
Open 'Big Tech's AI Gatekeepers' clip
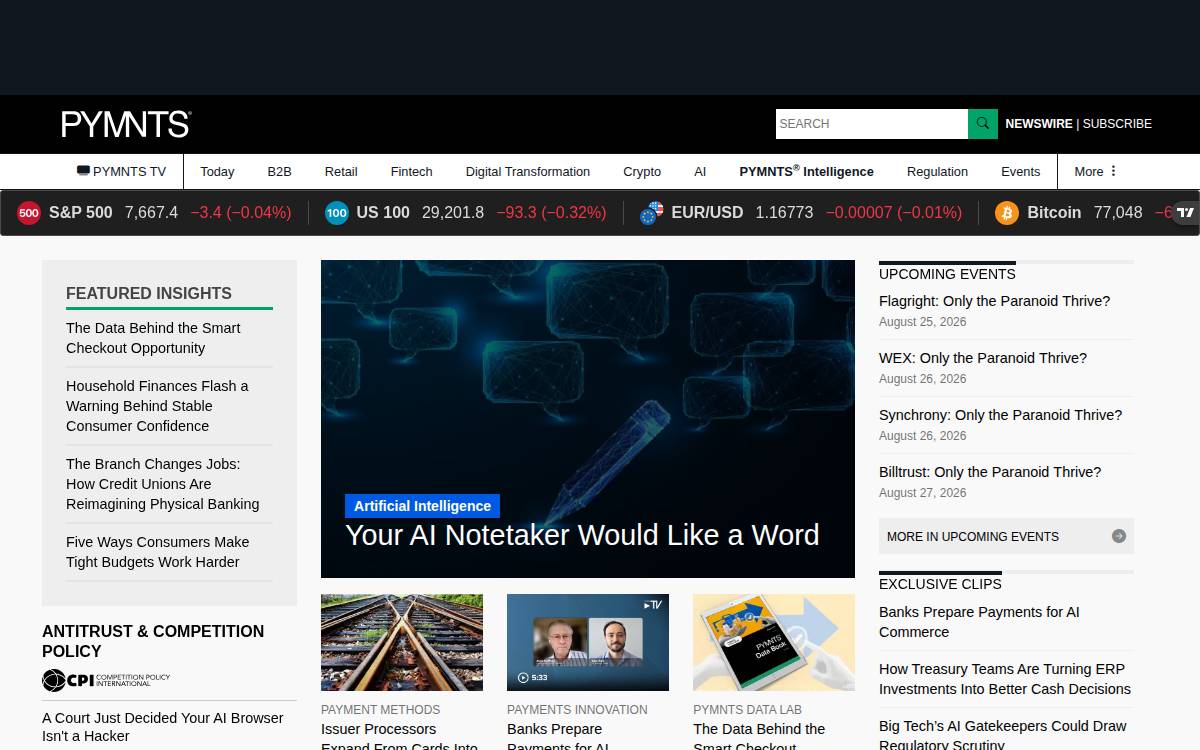1002,735
